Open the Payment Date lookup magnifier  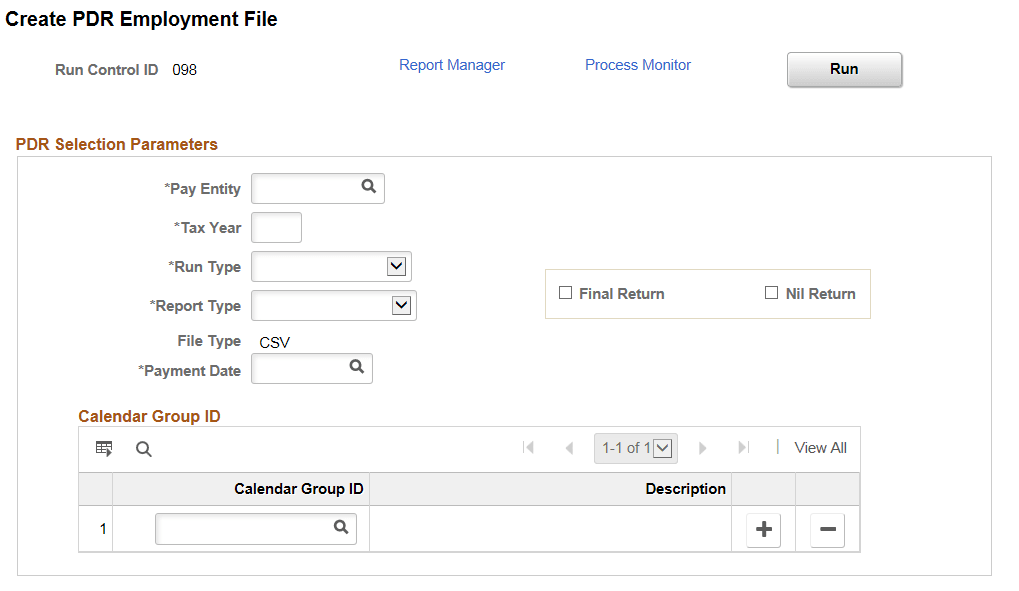(357, 368)
